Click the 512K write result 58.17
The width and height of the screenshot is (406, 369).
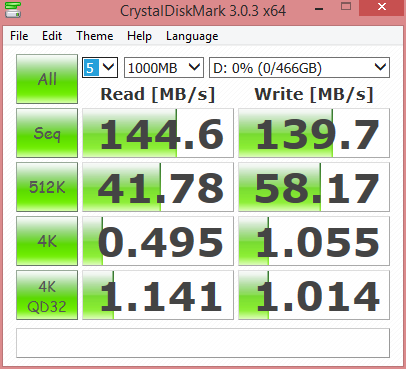[314, 187]
